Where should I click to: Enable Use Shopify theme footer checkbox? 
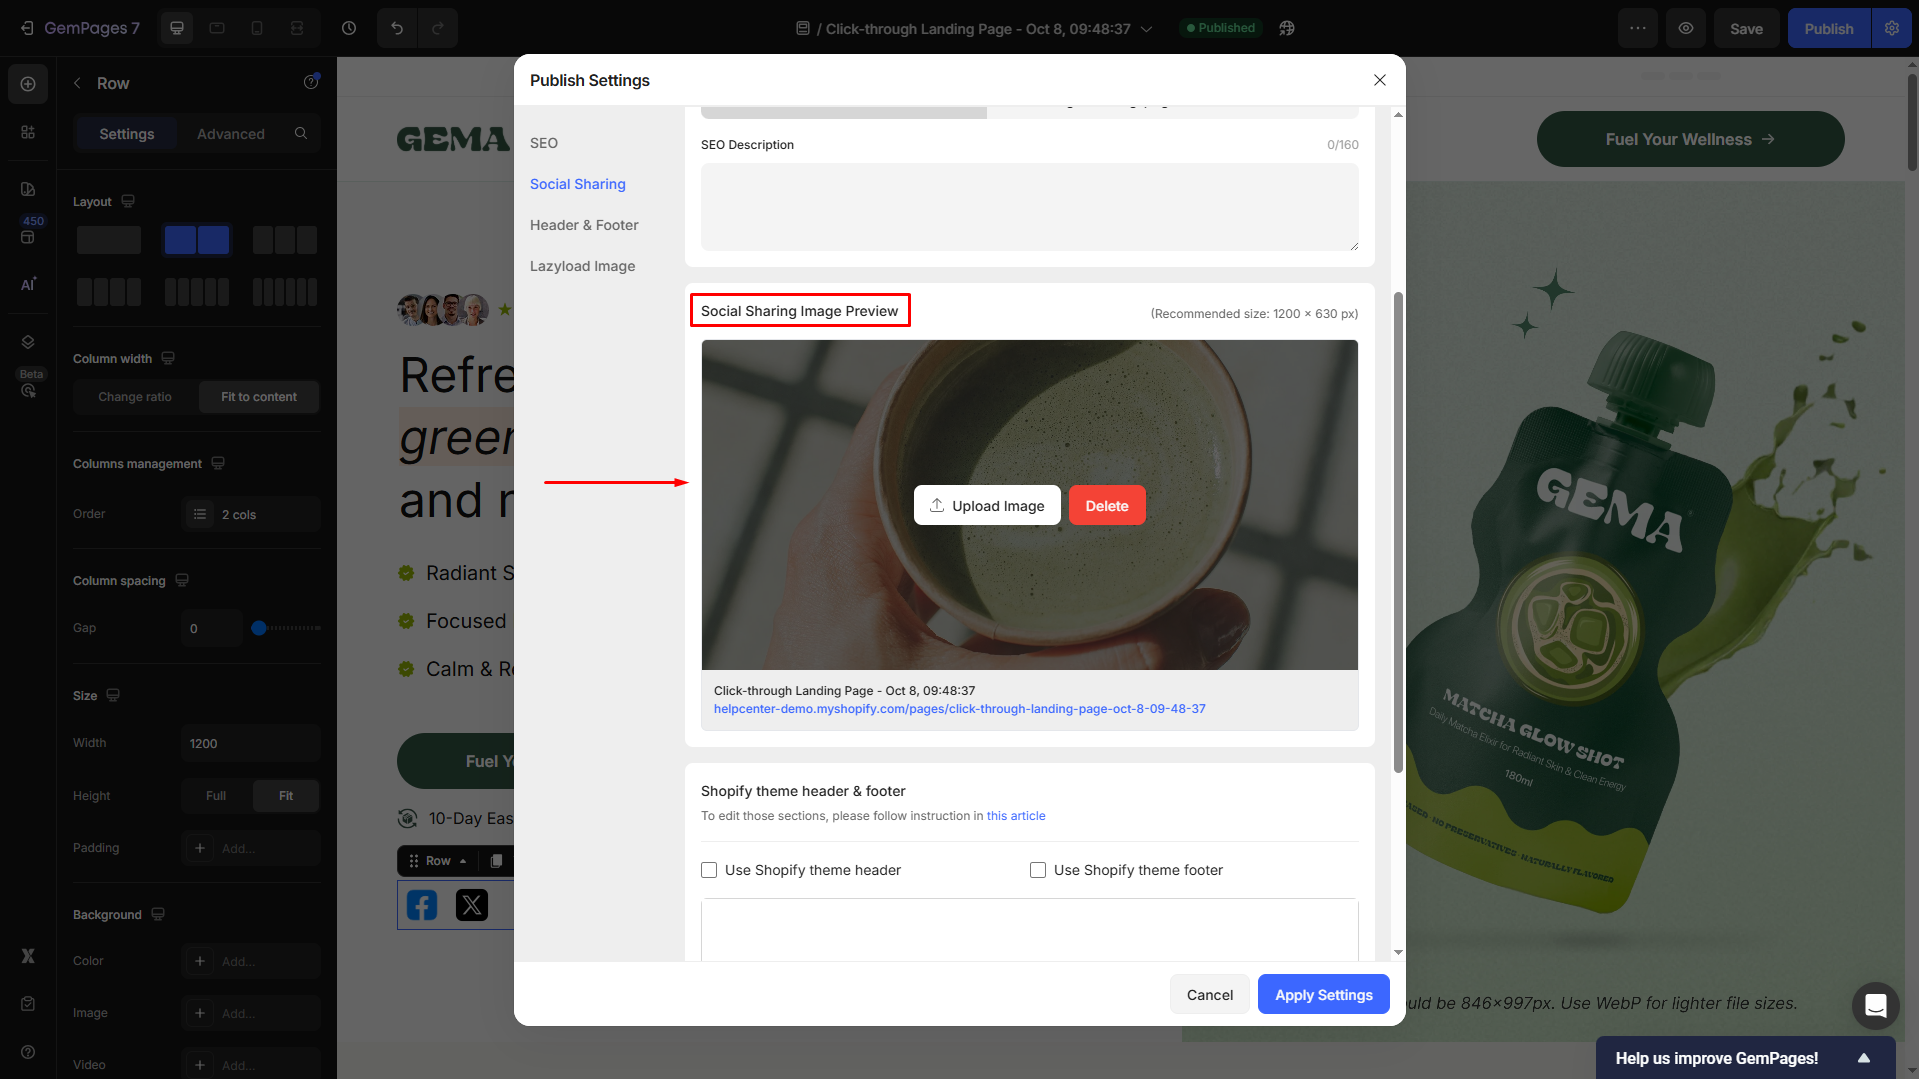click(x=1038, y=870)
